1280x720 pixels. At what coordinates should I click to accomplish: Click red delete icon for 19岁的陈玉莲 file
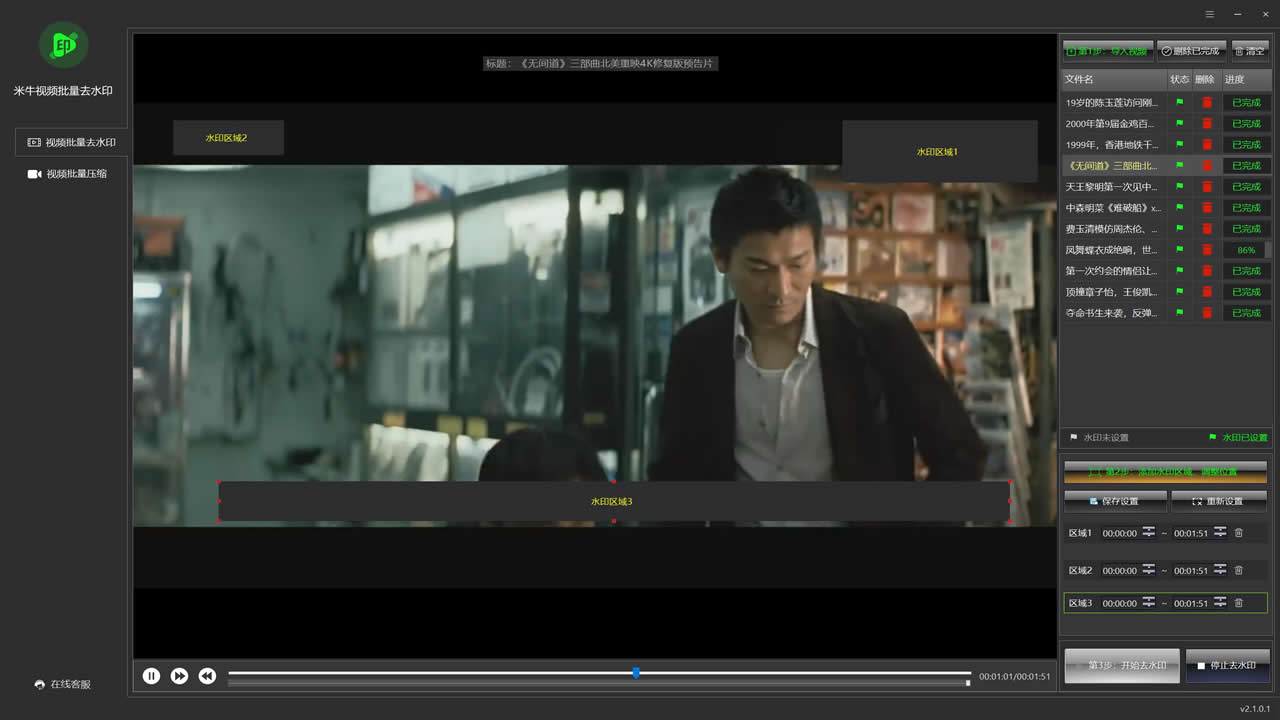point(1207,102)
